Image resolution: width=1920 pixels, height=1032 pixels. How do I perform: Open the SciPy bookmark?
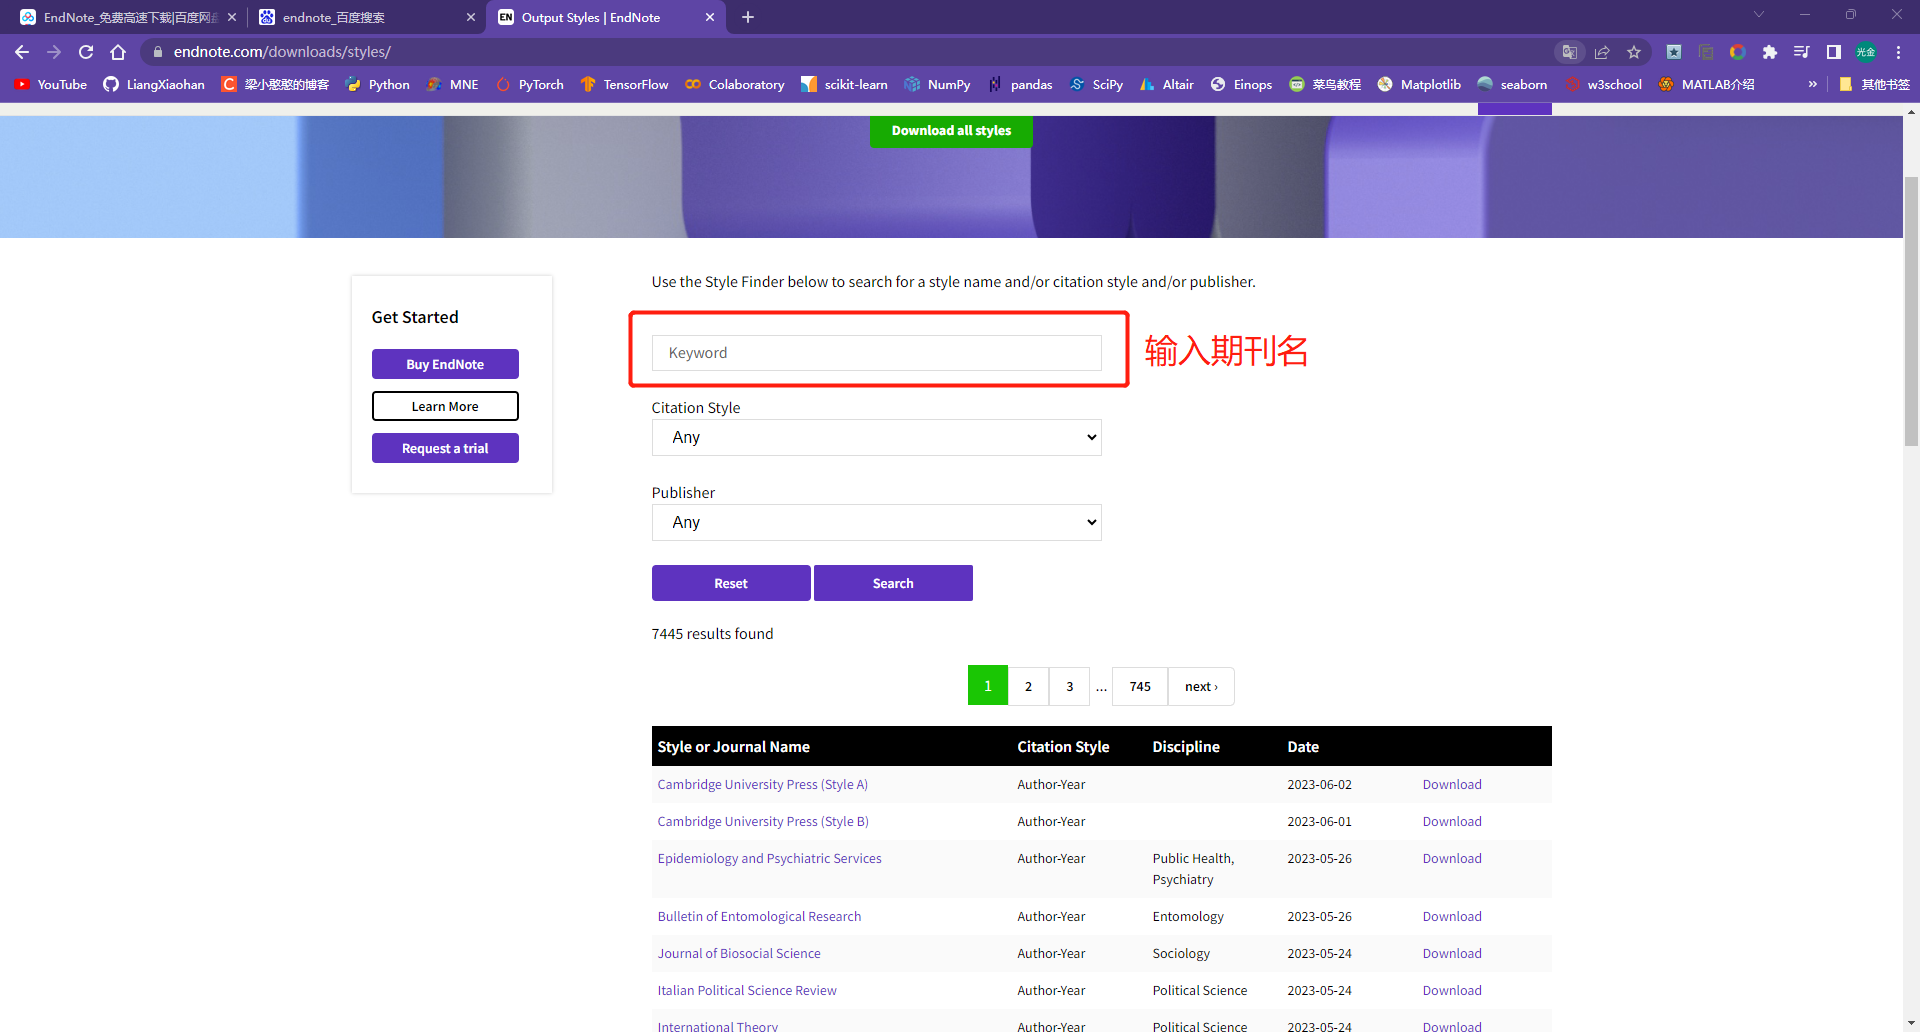click(1097, 84)
